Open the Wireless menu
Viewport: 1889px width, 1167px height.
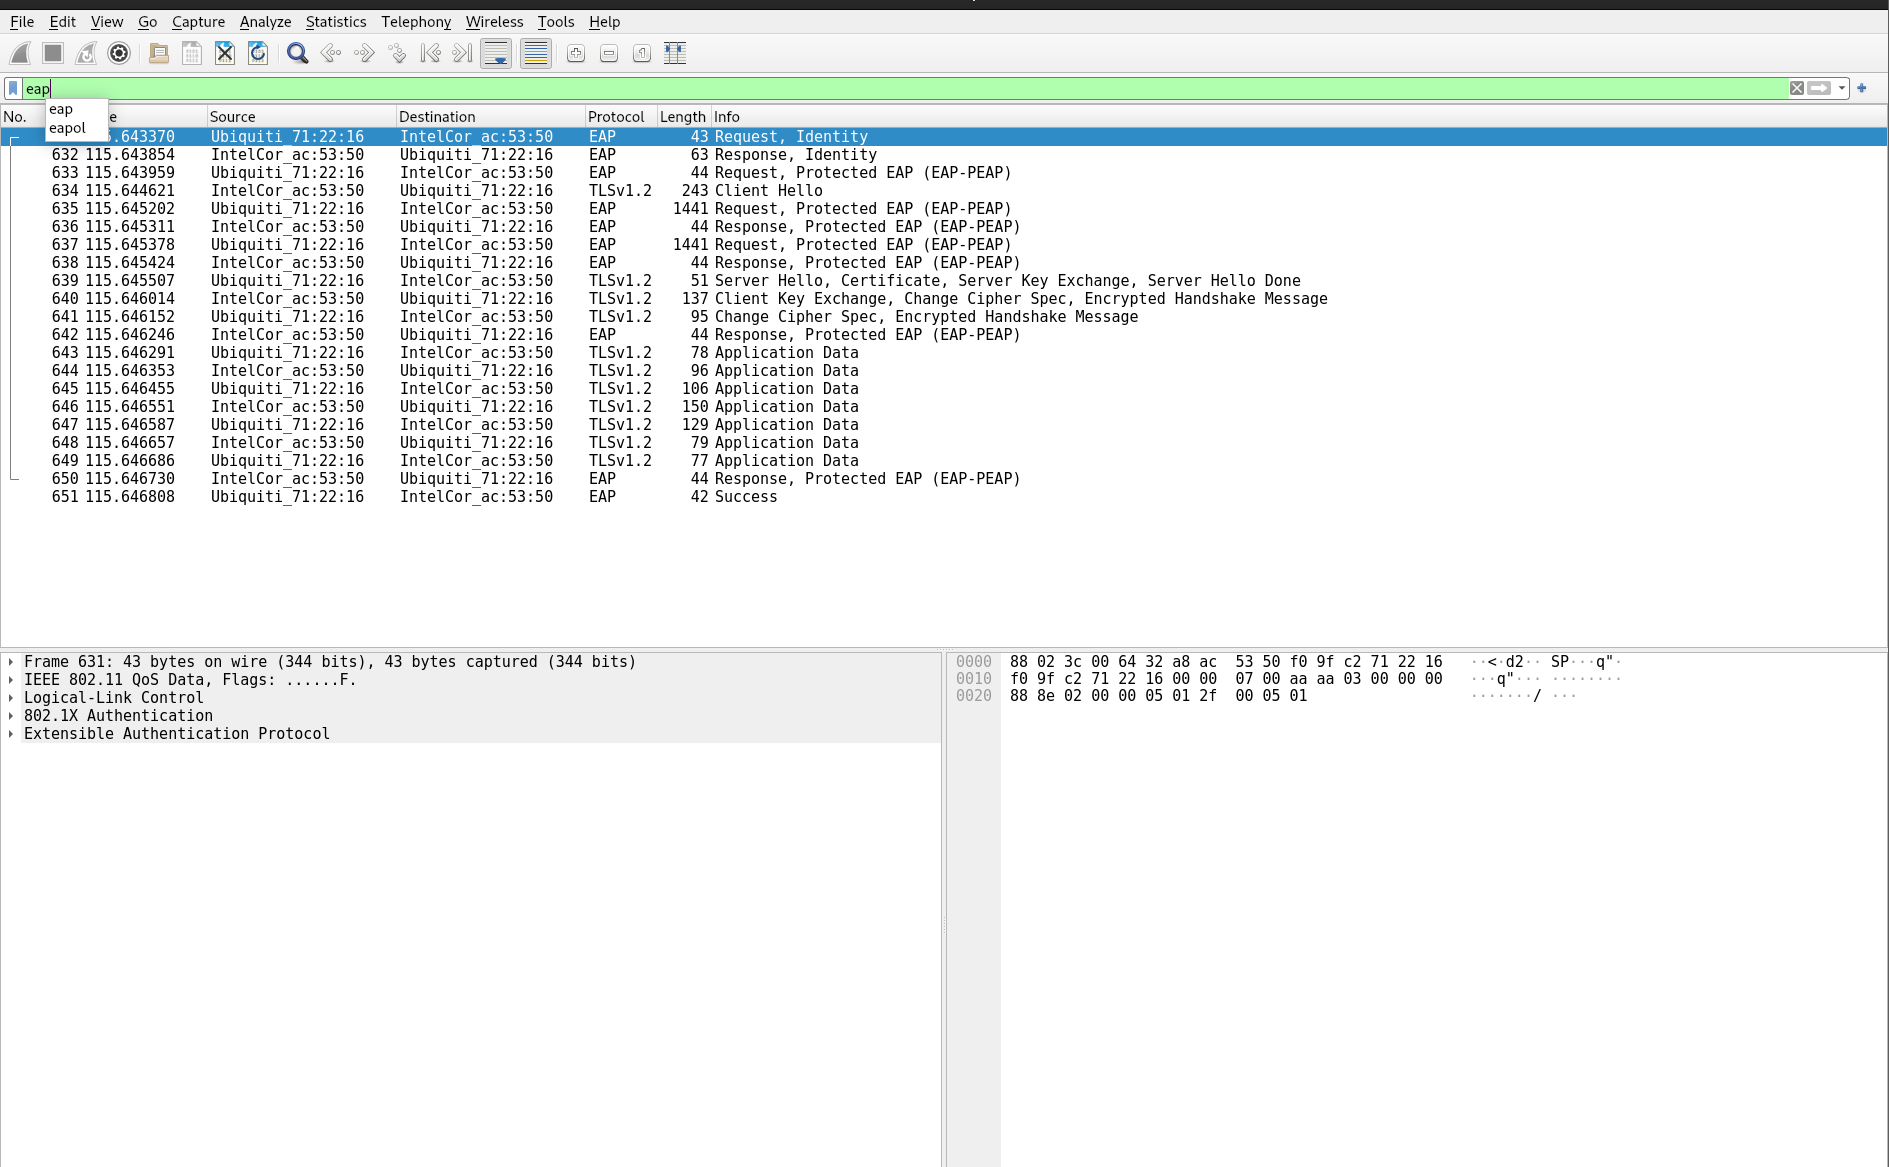[x=494, y=22]
